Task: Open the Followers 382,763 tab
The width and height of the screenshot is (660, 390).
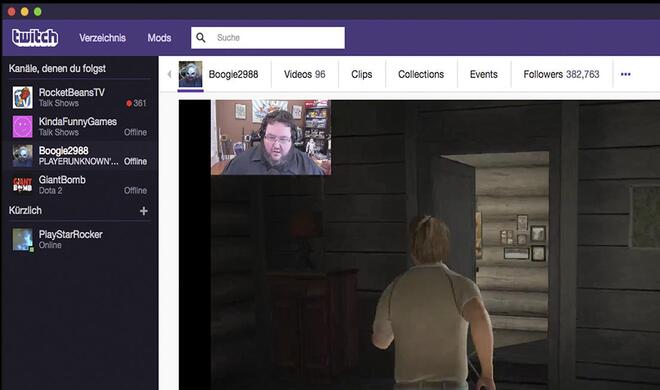Action: [x=561, y=74]
